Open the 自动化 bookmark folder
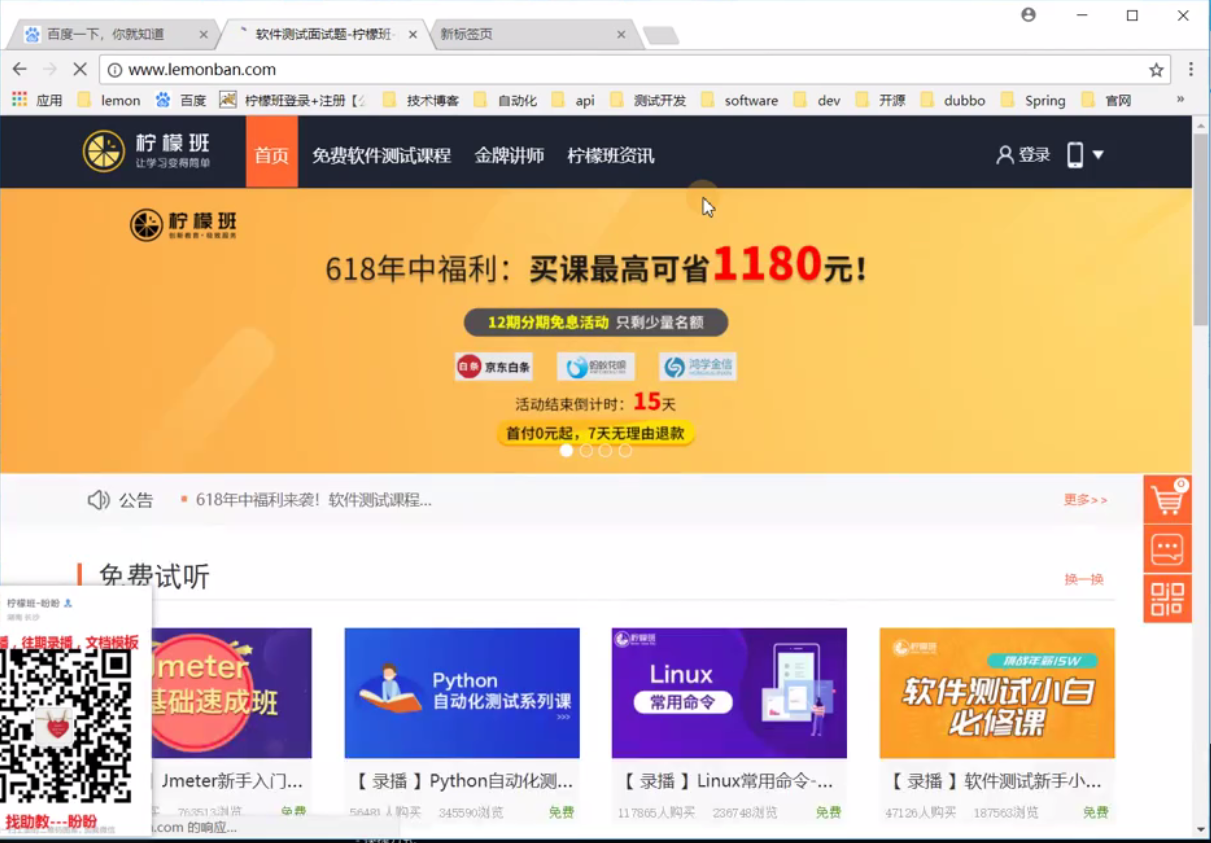 coord(506,100)
